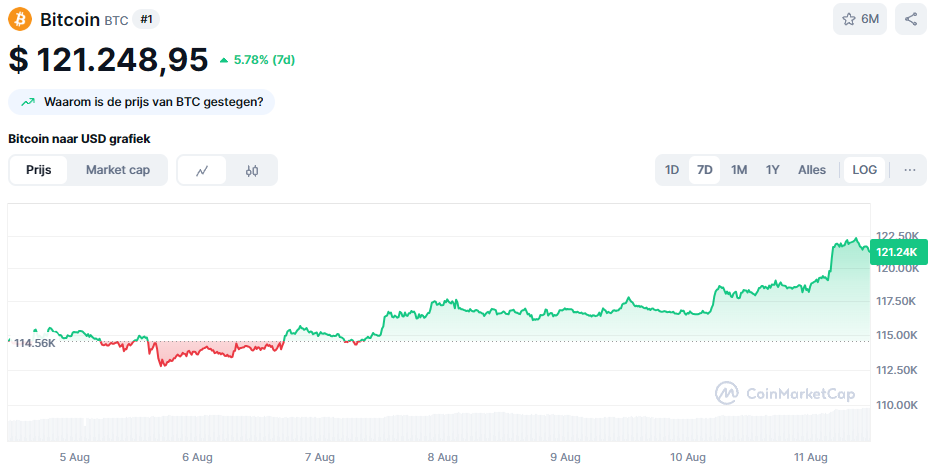Click the 110.00K y-axis label
Image resolution: width=930 pixels, height=466 pixels.
[x=896, y=406]
